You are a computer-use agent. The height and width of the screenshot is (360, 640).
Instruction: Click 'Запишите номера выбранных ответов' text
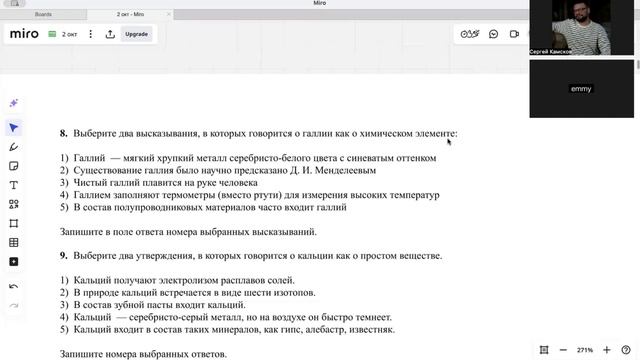143,354
